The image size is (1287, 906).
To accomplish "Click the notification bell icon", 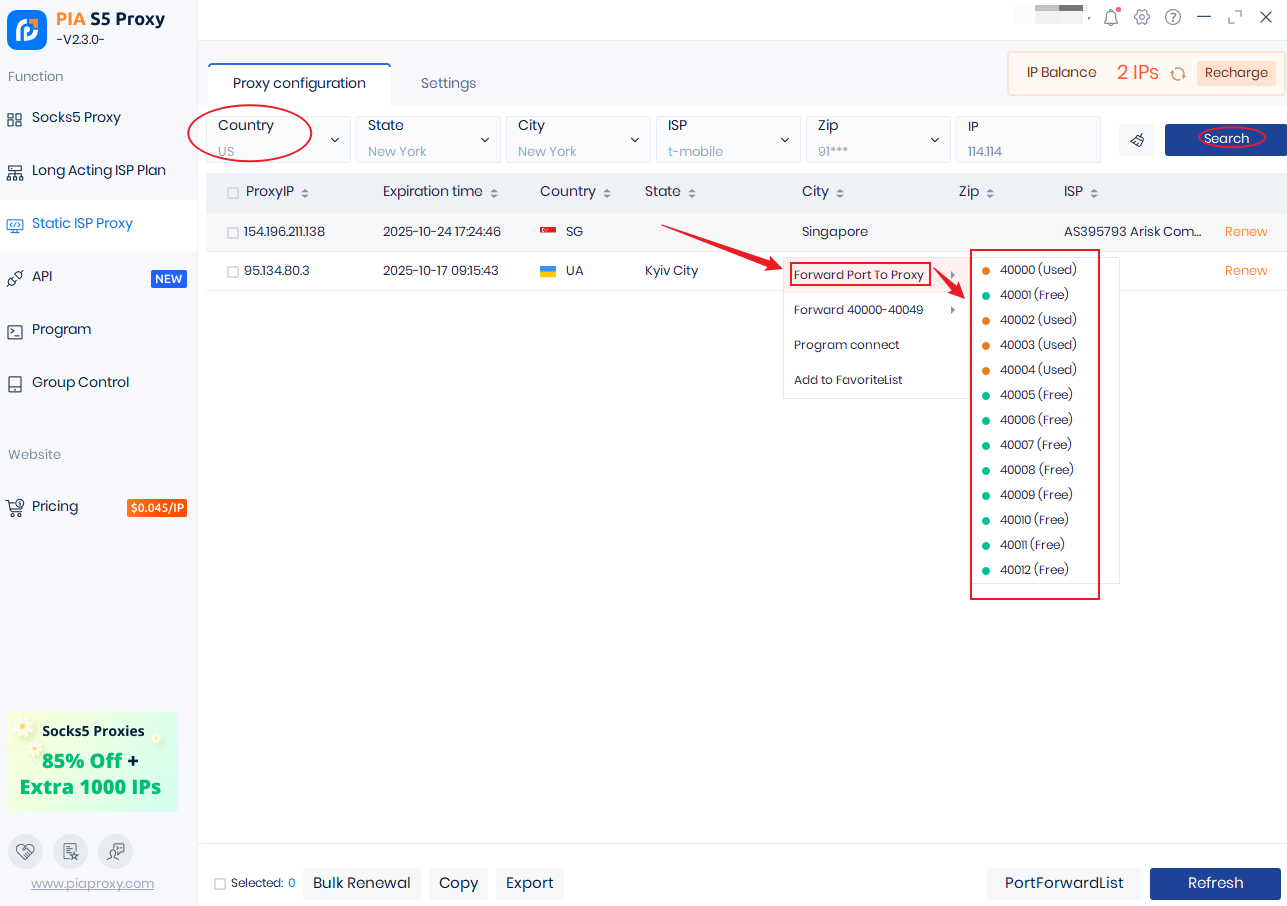I will (x=1111, y=17).
